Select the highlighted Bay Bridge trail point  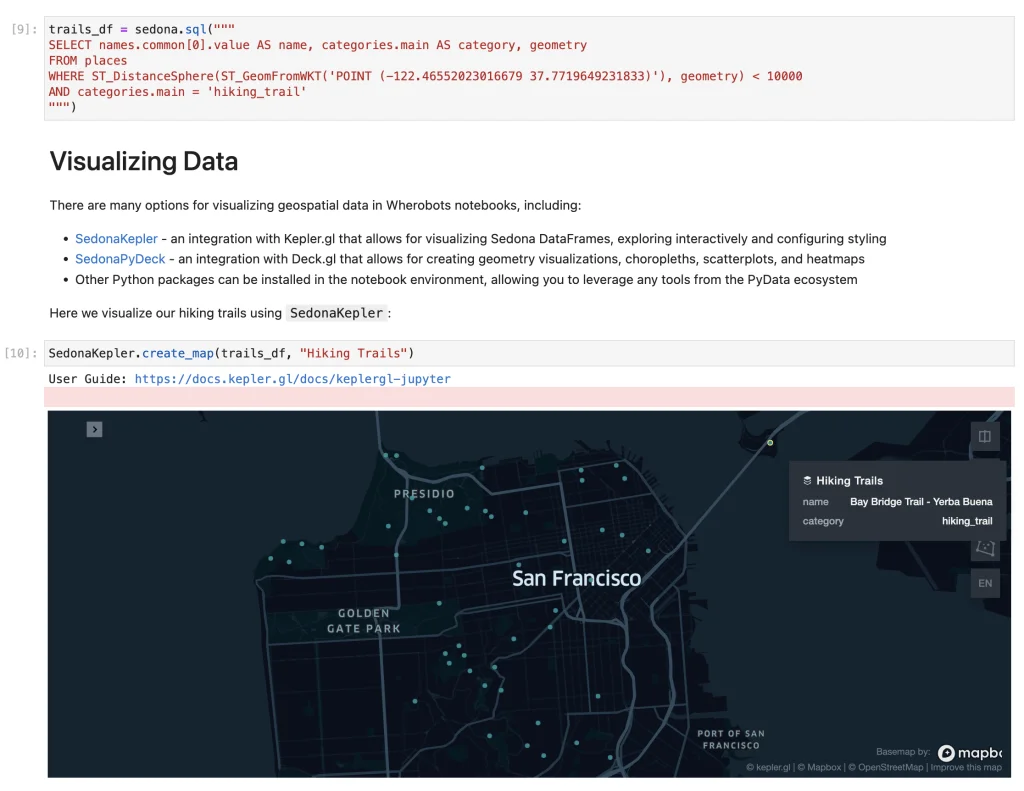click(770, 443)
